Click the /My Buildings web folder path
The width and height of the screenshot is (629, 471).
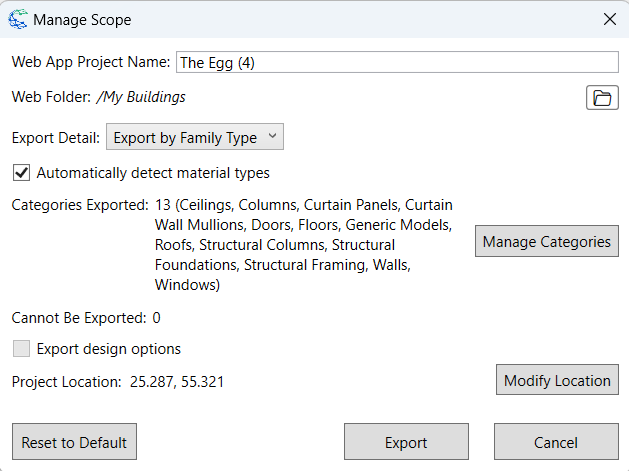click(x=141, y=97)
